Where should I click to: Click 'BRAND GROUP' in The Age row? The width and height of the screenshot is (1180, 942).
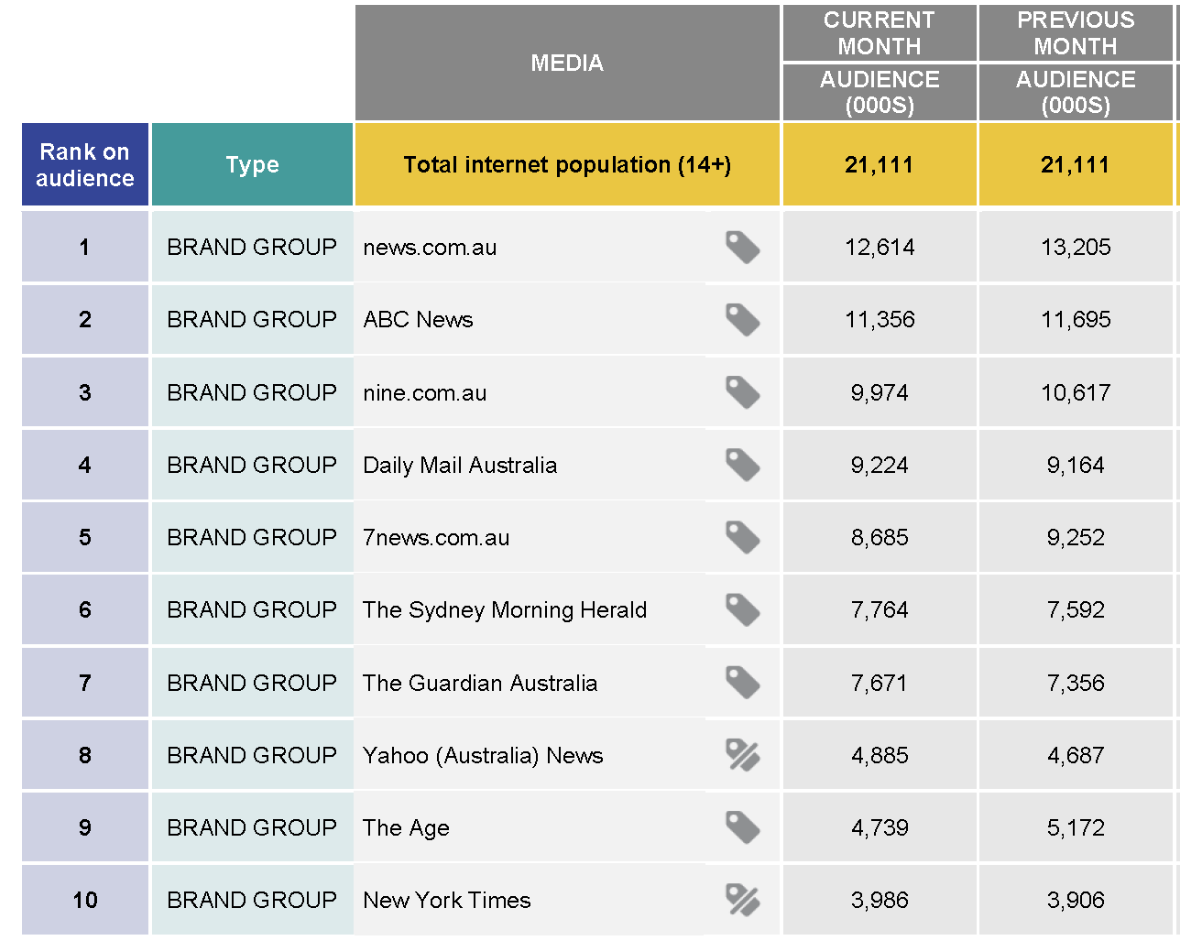(252, 828)
